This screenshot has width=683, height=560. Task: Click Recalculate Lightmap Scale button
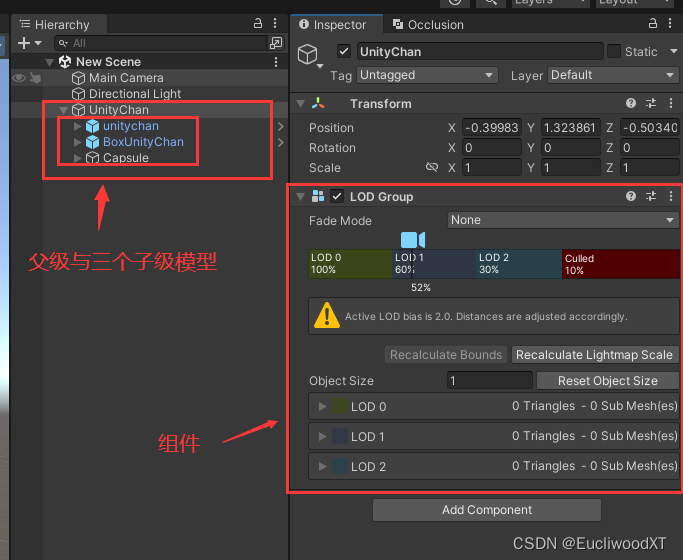coord(595,355)
